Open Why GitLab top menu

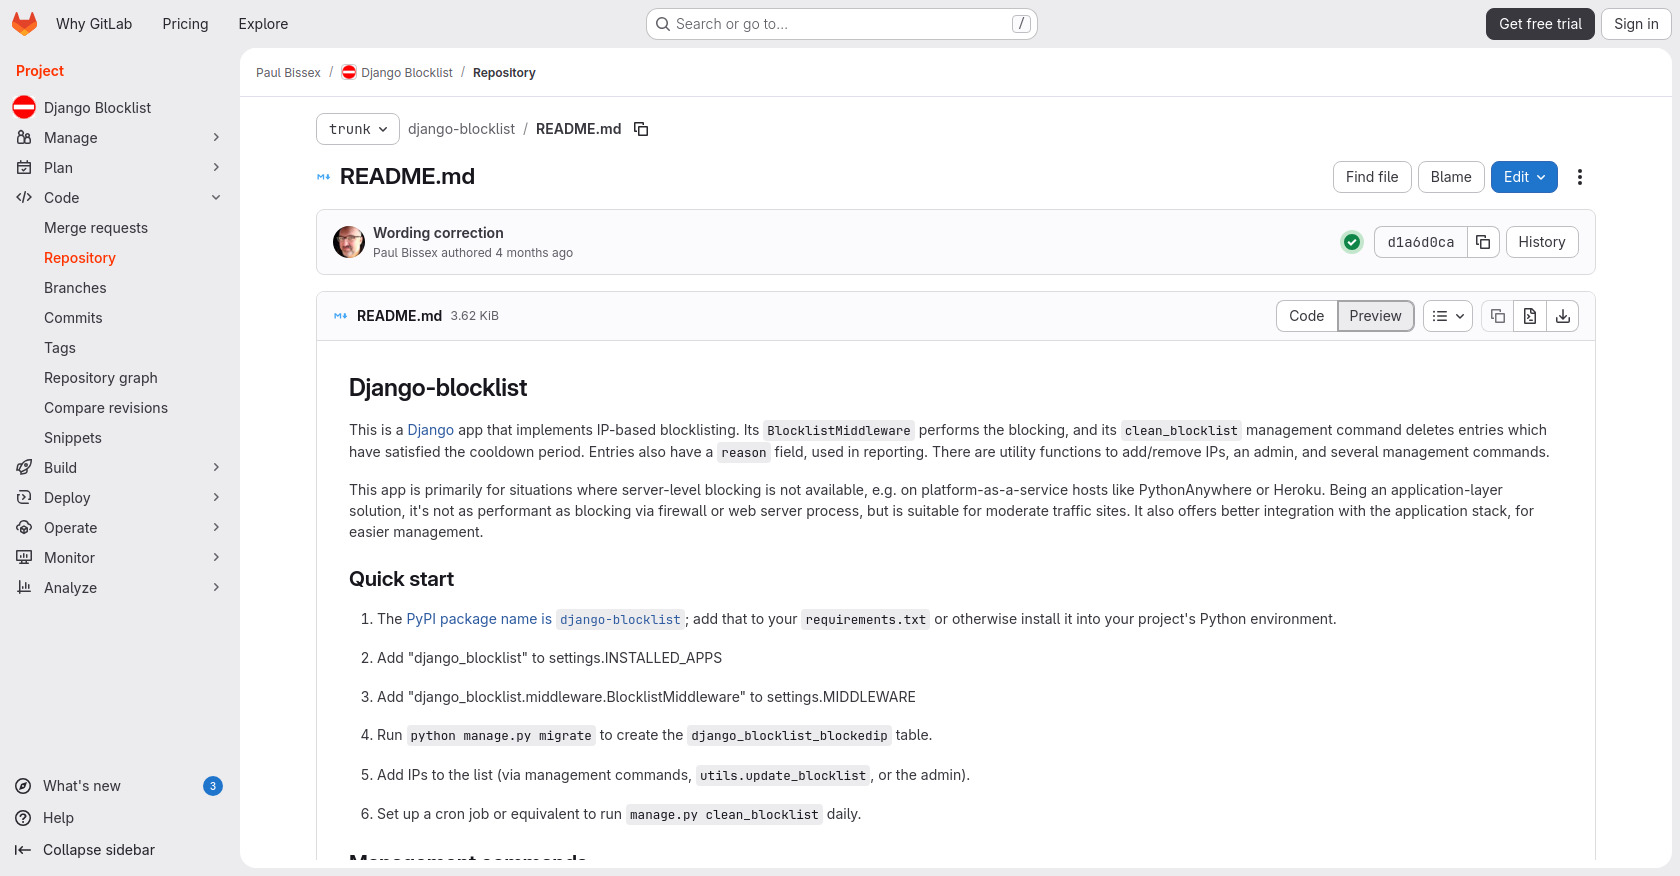coord(94,24)
